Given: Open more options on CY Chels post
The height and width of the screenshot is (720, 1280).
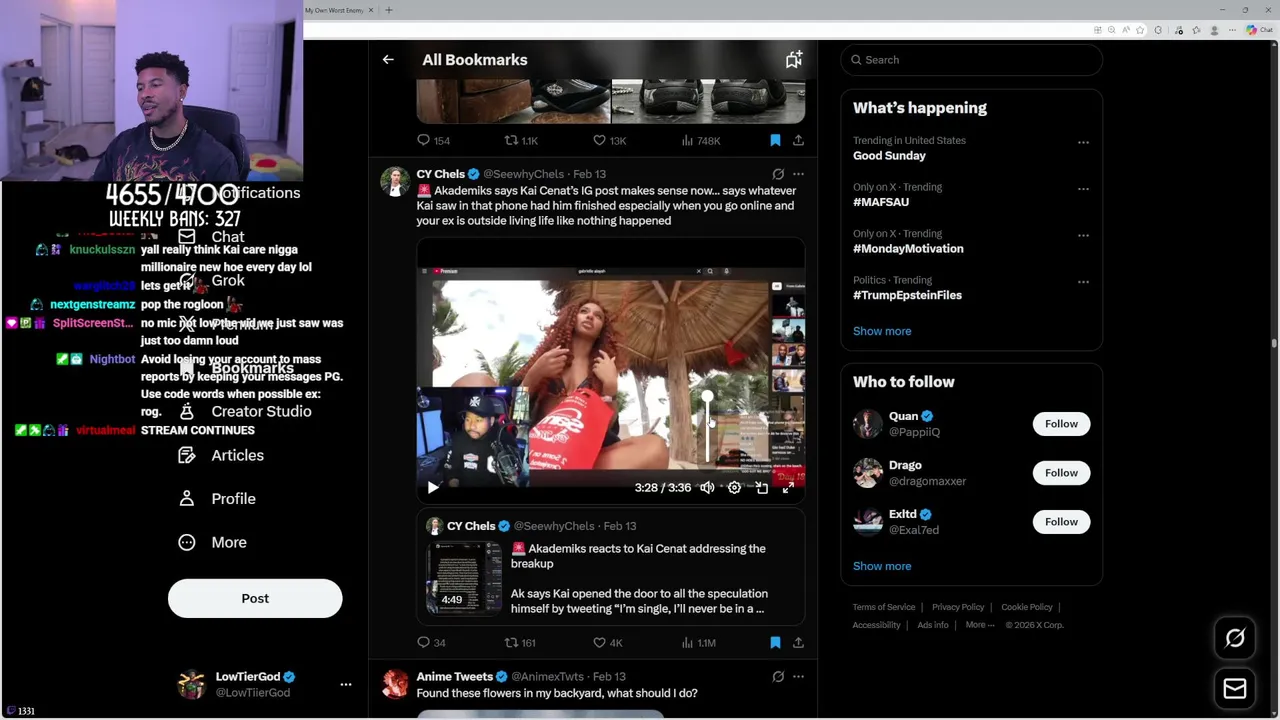Looking at the screenshot, I should point(798,174).
